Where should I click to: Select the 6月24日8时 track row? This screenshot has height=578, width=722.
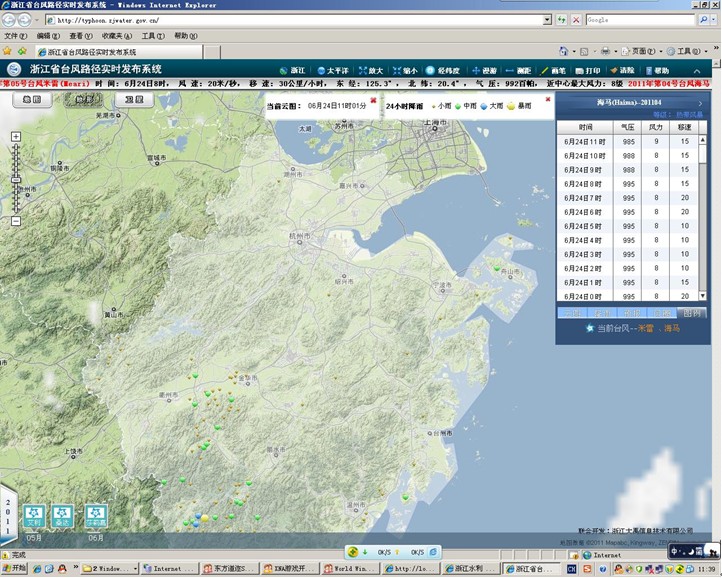click(628, 184)
